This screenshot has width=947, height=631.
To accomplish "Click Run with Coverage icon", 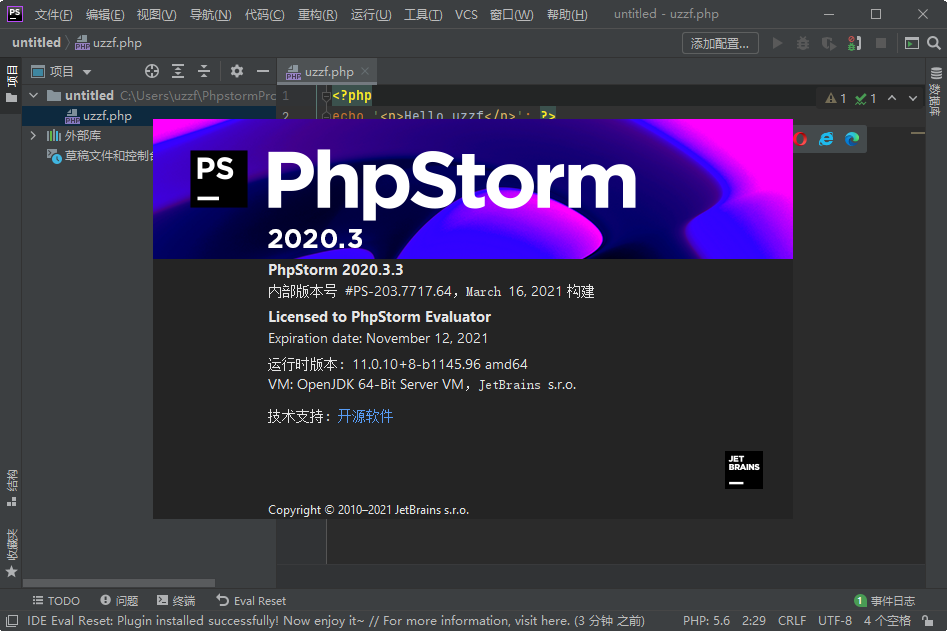I will click(x=829, y=43).
